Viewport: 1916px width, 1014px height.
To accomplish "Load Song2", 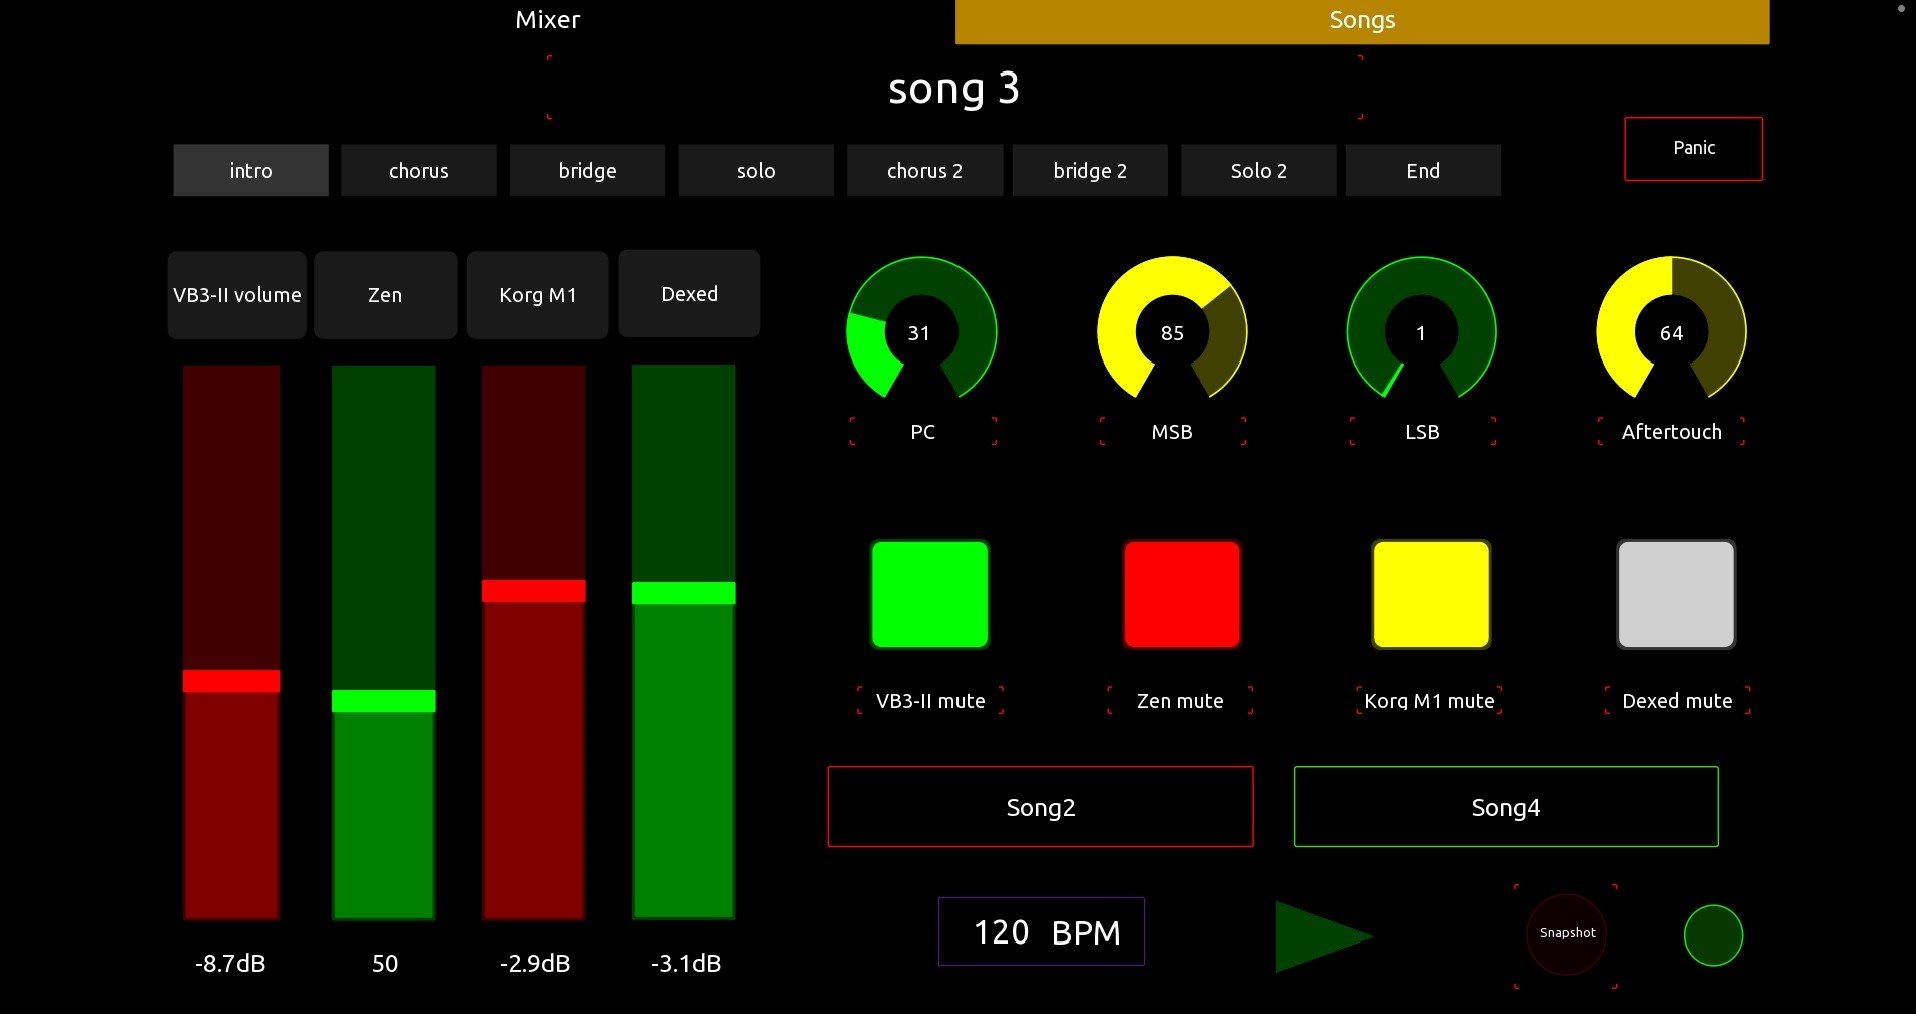I will point(1040,806).
